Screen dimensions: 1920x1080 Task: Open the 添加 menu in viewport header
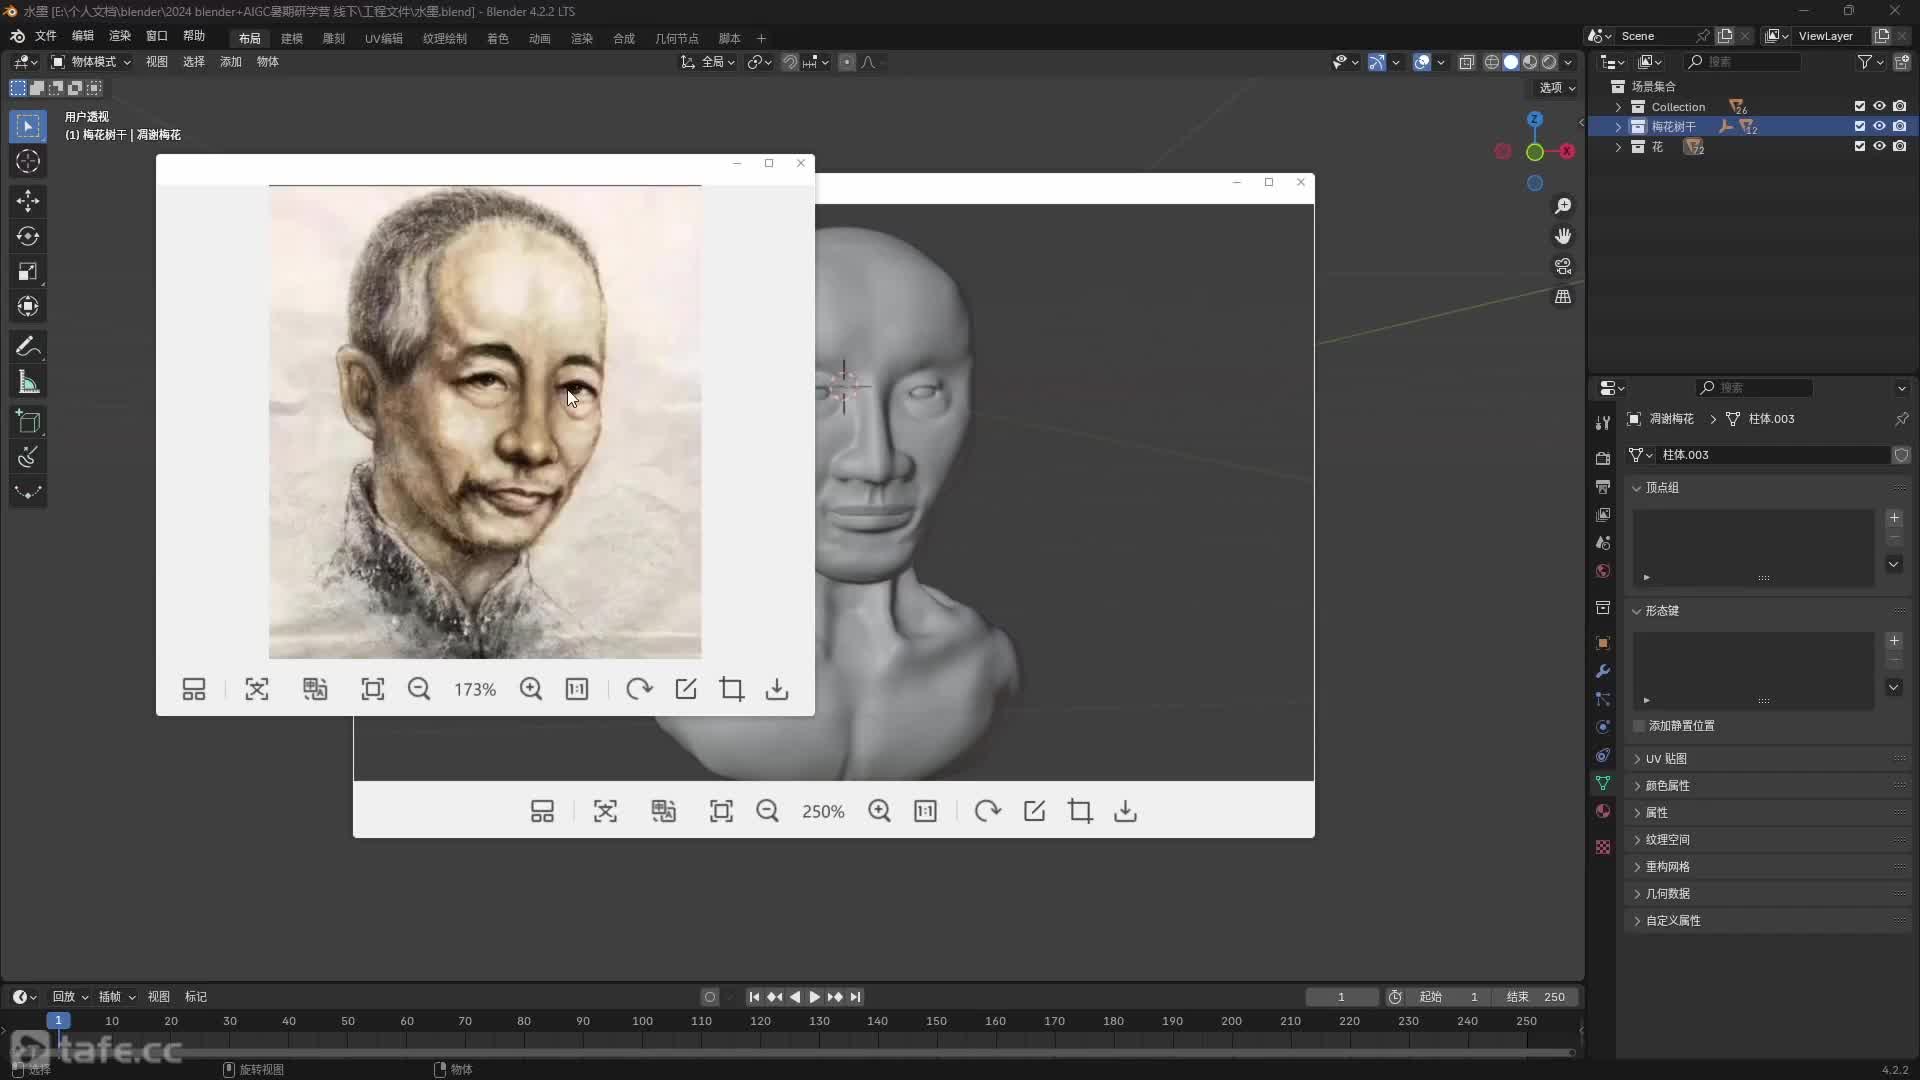231,62
